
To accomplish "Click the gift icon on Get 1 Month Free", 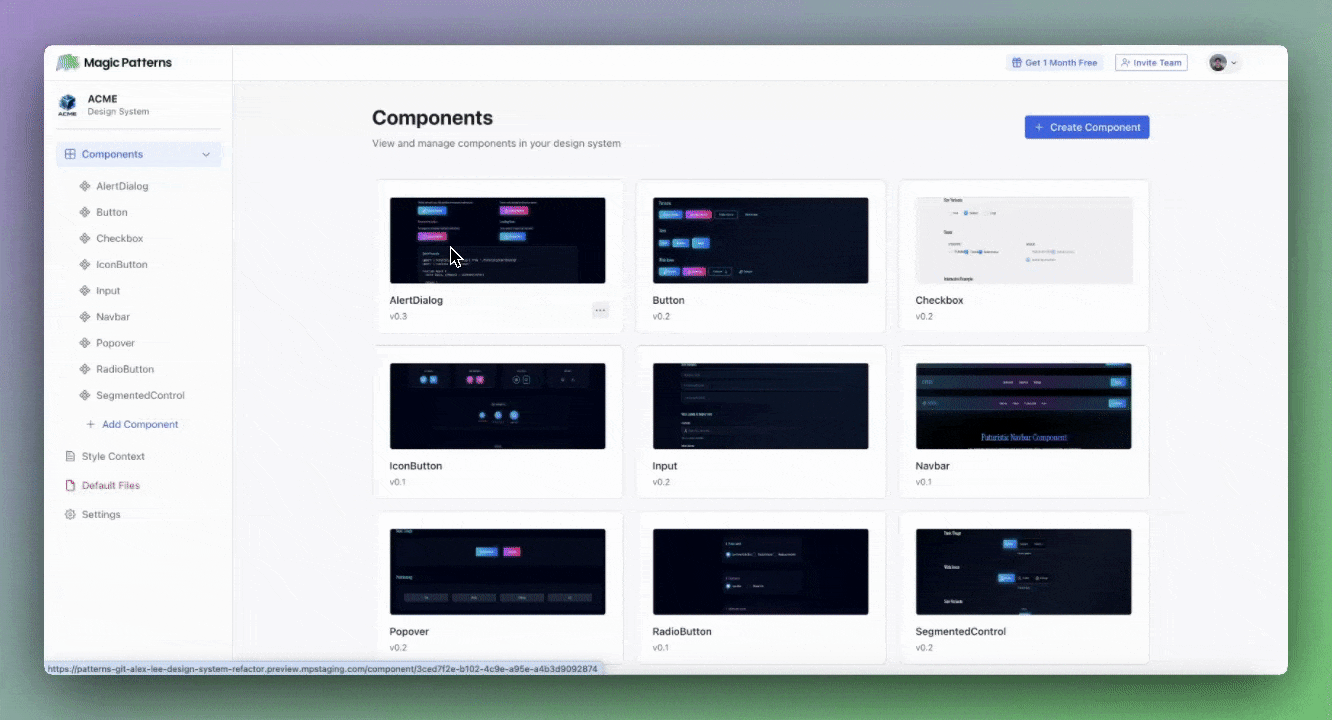I will pyautogui.click(x=1016, y=62).
